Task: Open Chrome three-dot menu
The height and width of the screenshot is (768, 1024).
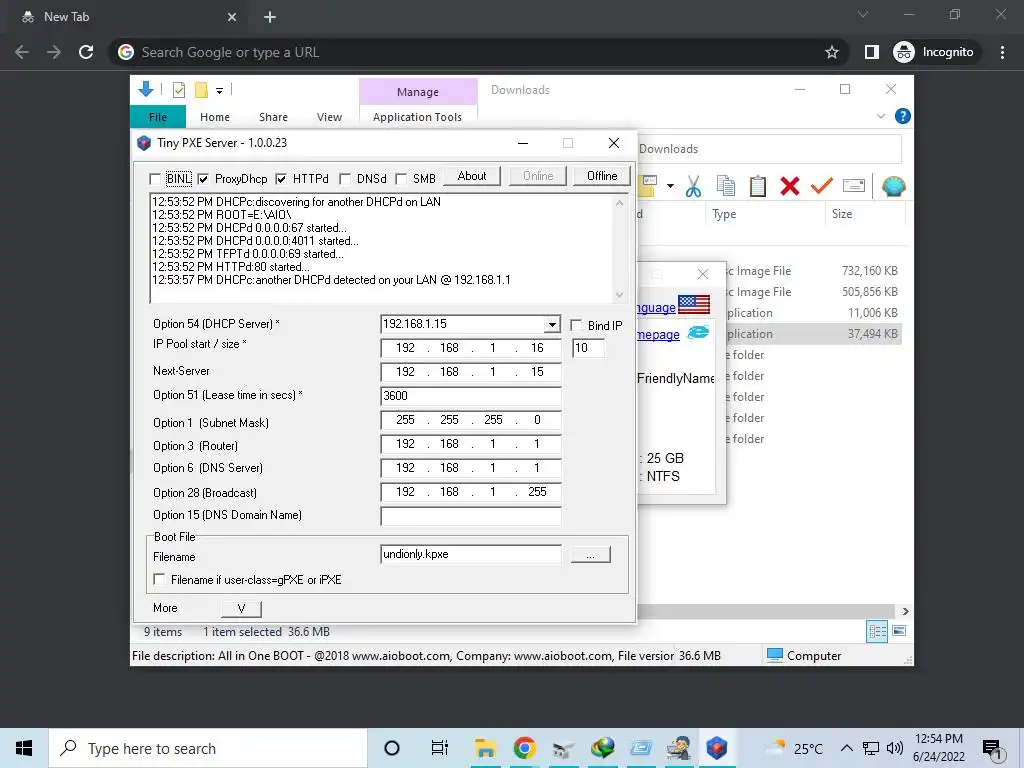Action: (x=1002, y=52)
